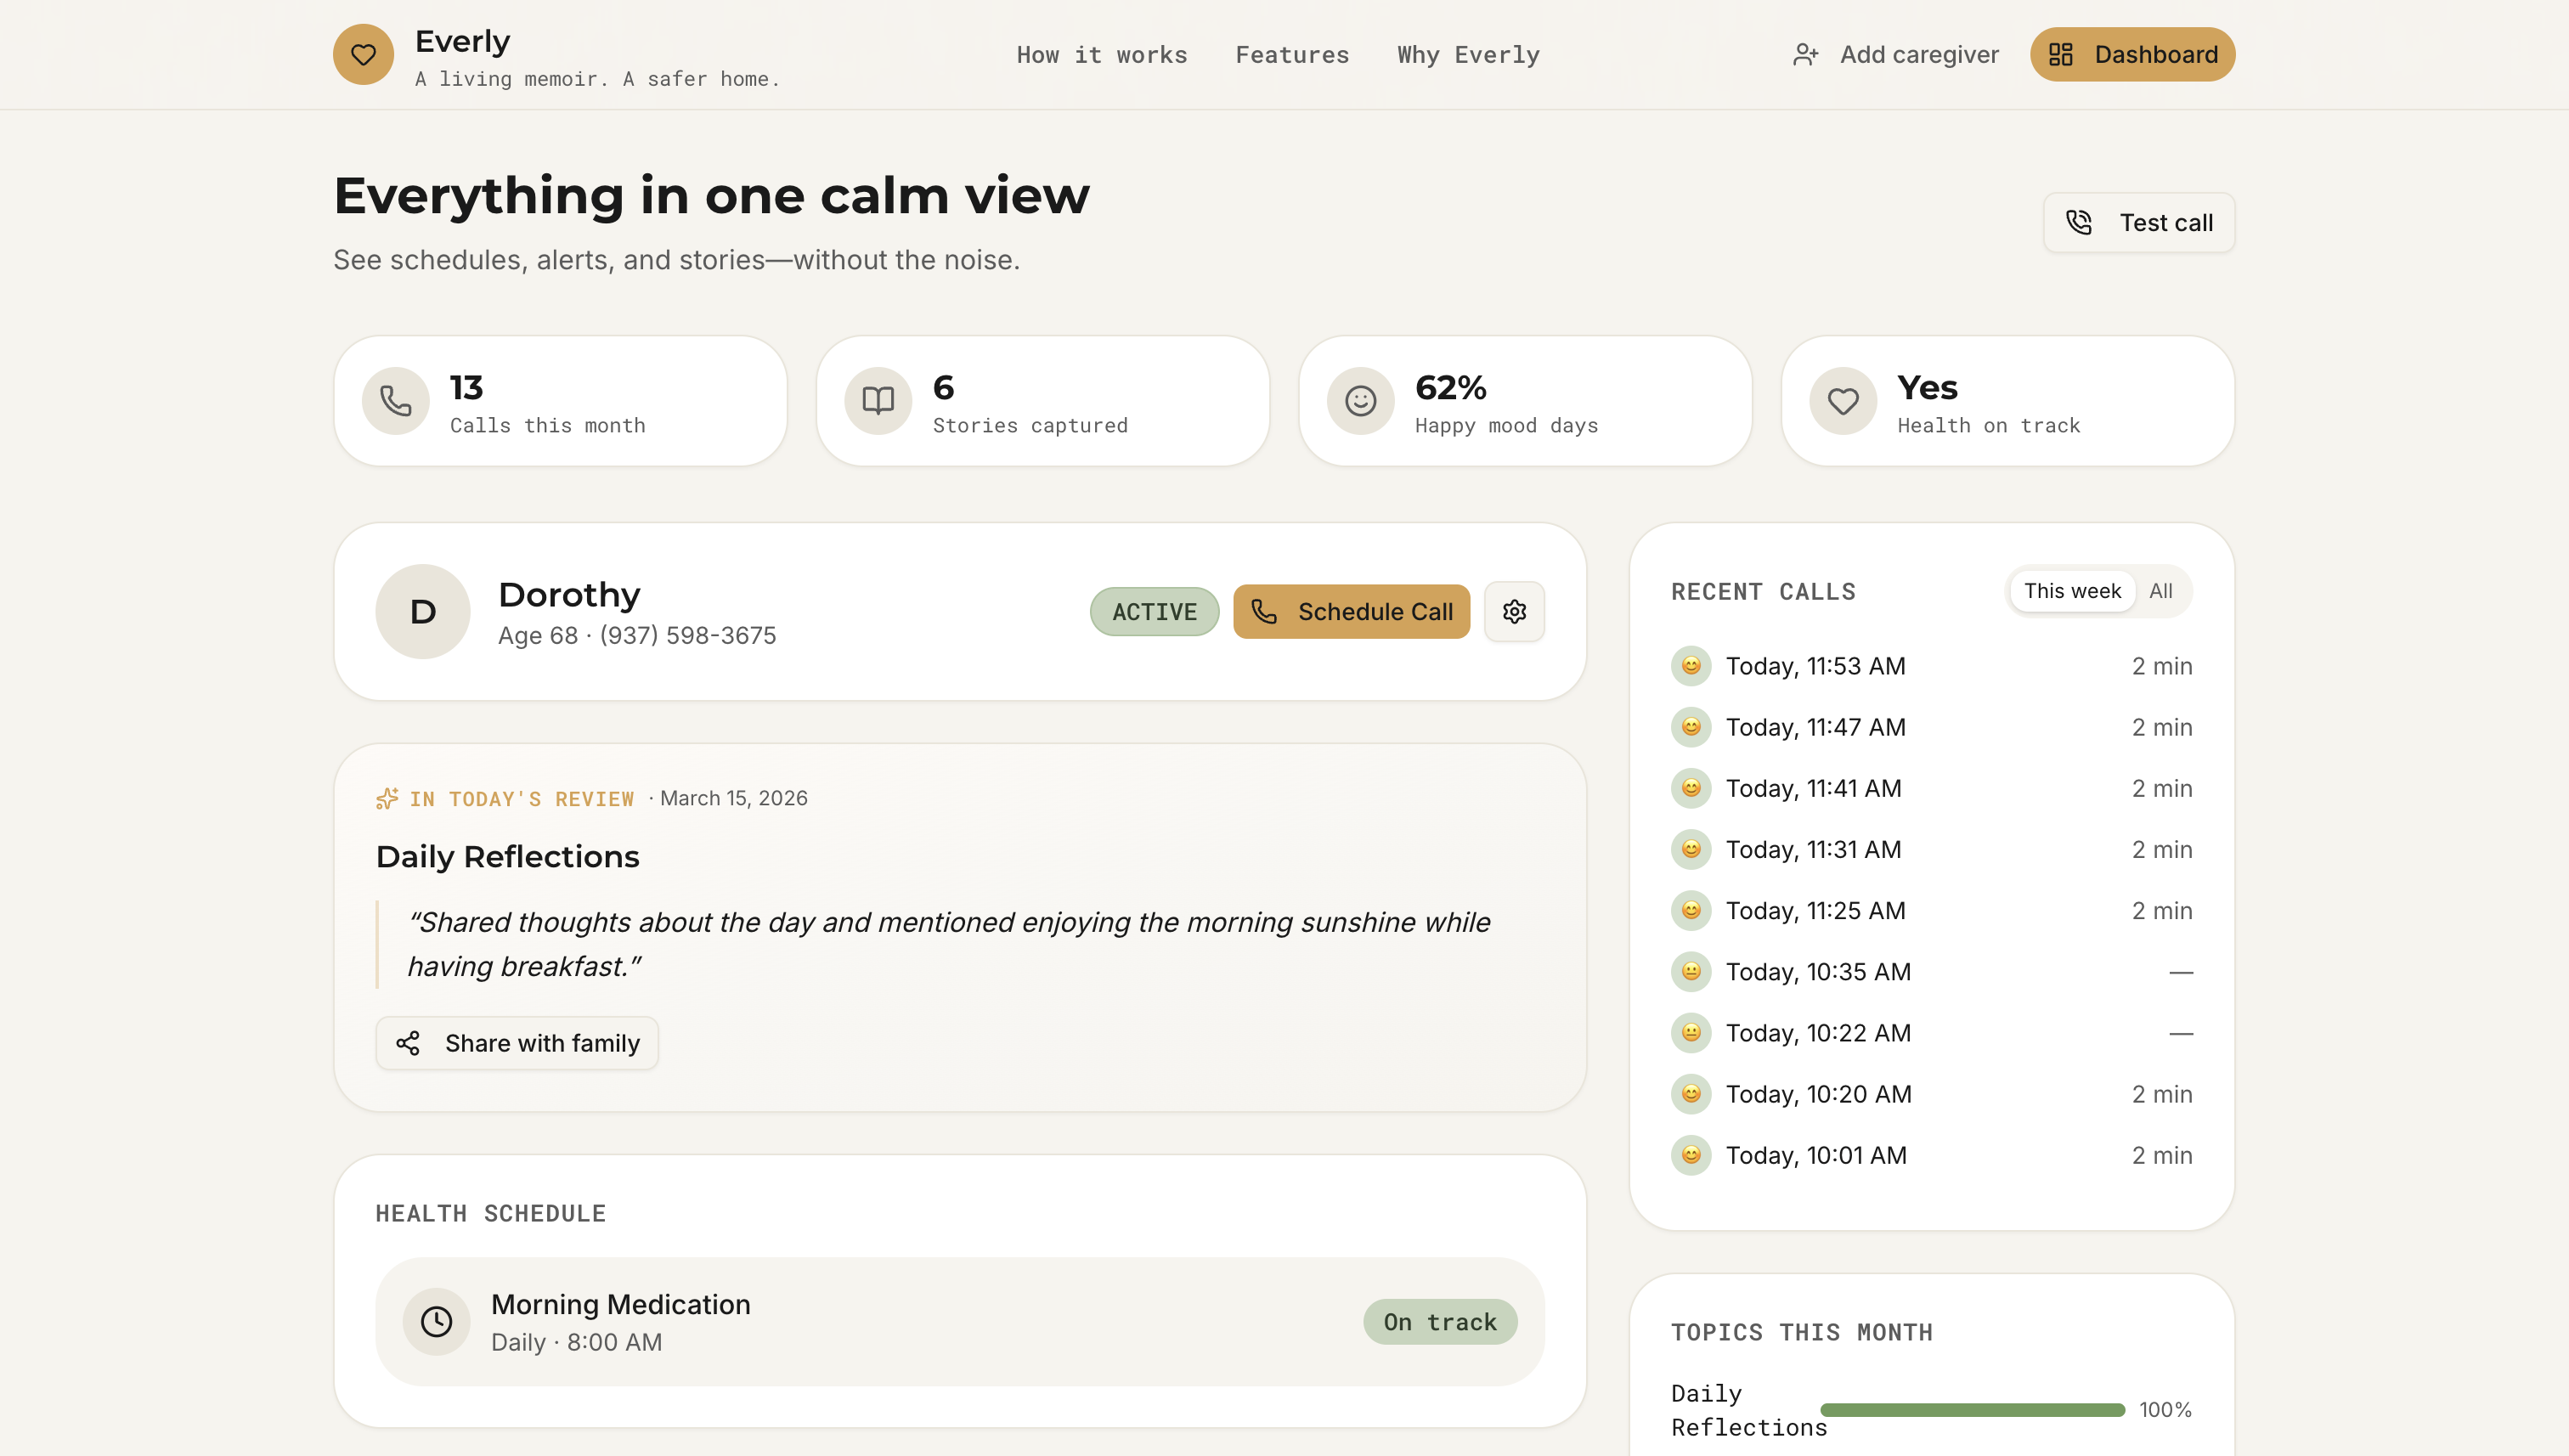Click the clock icon for Morning Medication

(436, 1322)
